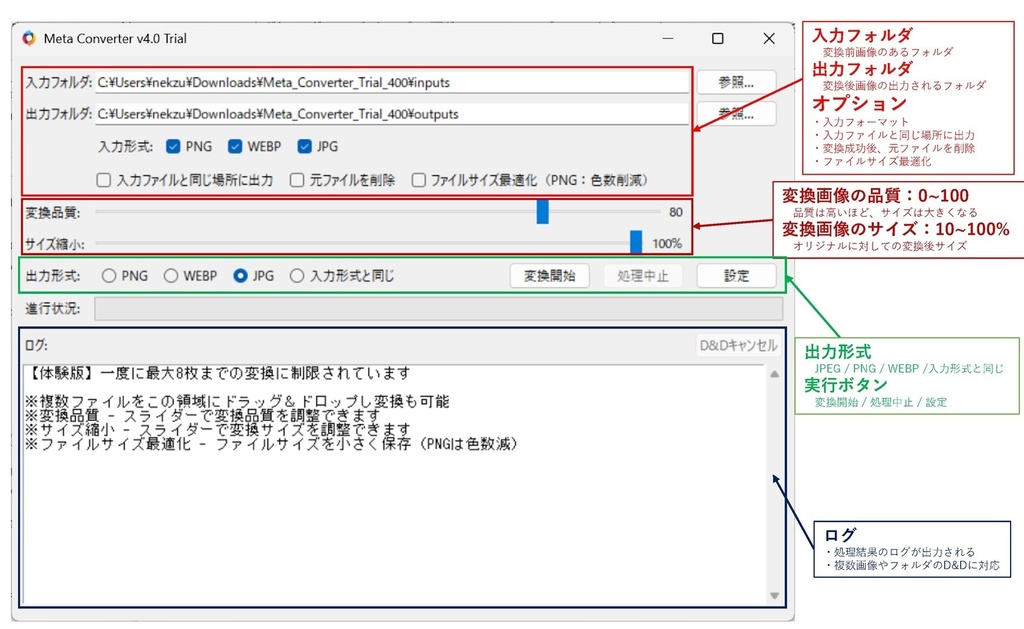Uncheck the PNG input format checkbox
Screen dimensions: 1024x629
point(173,146)
